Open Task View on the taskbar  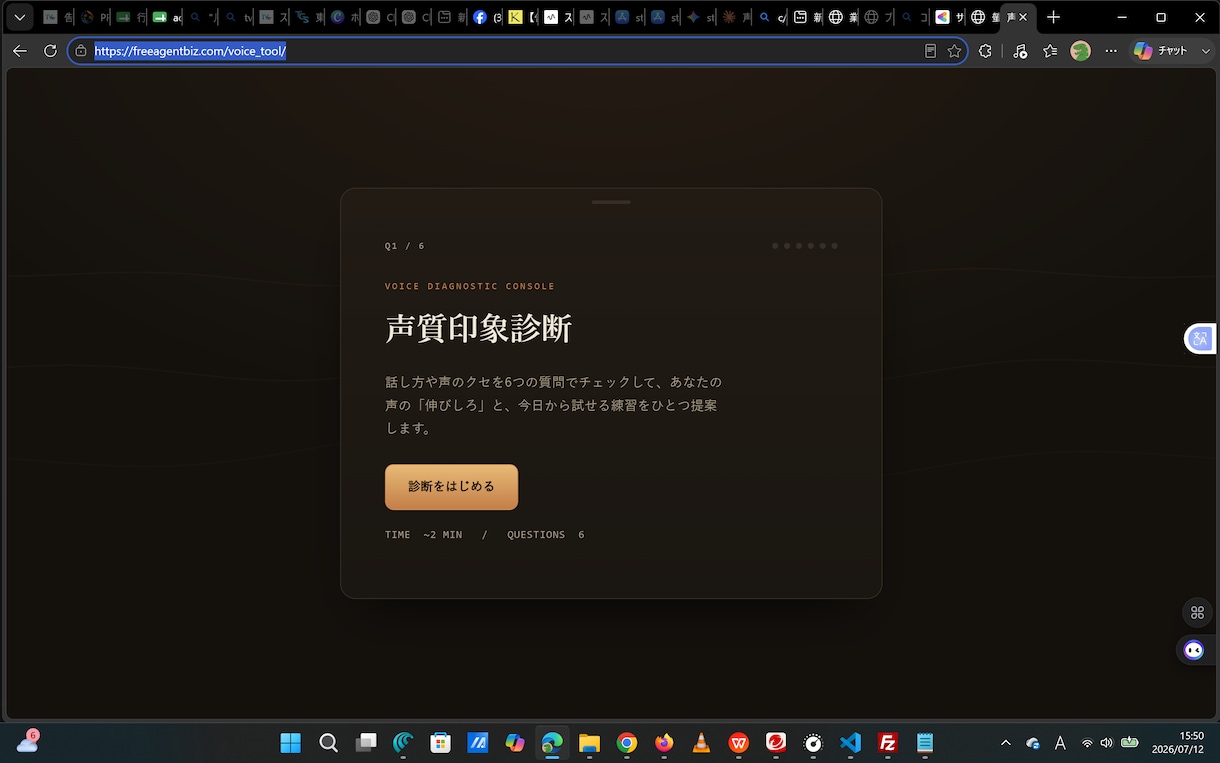point(366,743)
